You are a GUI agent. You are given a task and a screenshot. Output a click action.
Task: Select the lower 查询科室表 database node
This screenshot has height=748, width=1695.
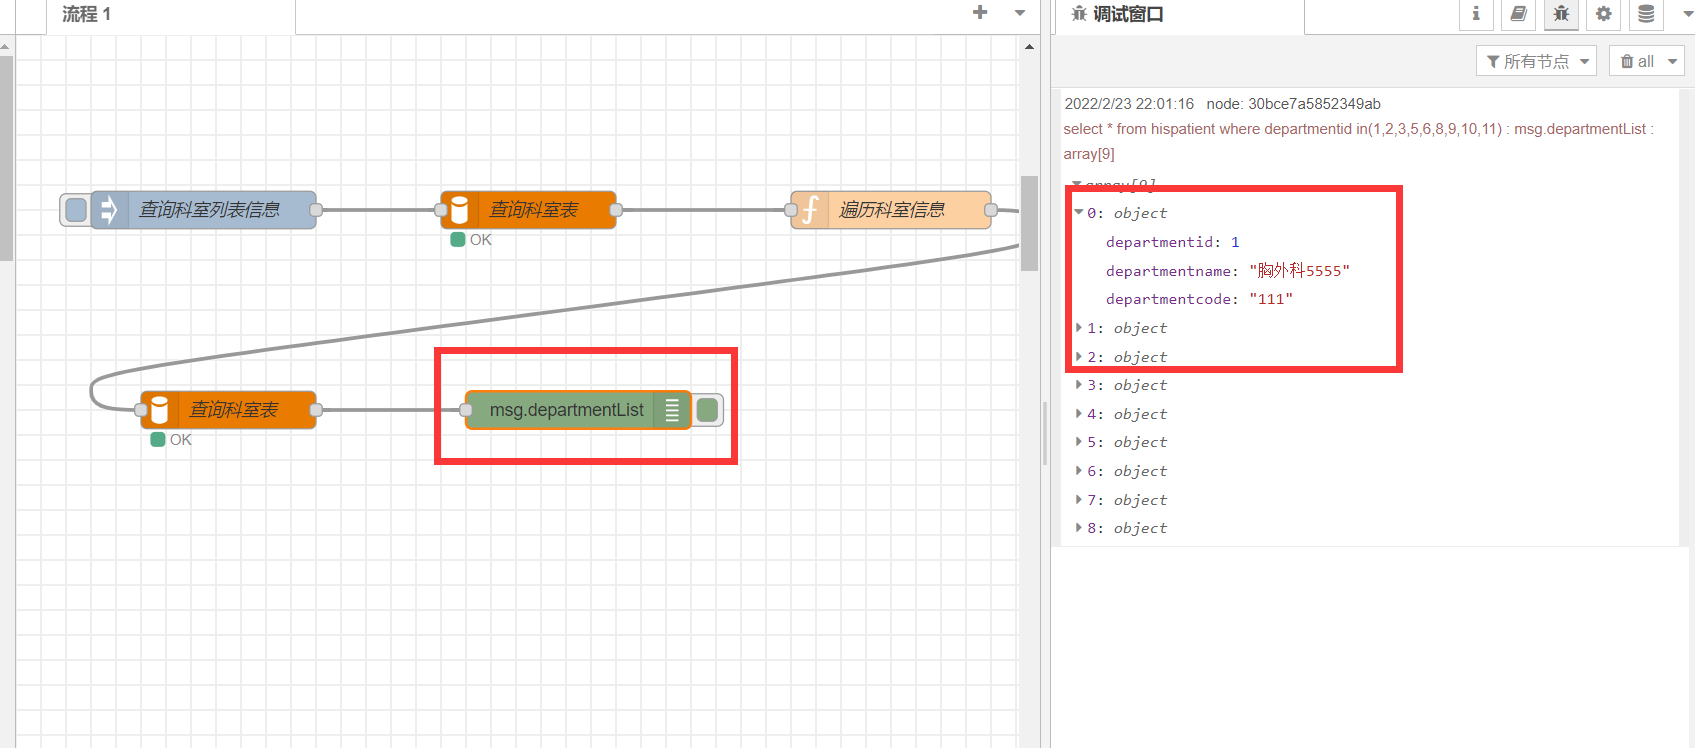click(228, 410)
